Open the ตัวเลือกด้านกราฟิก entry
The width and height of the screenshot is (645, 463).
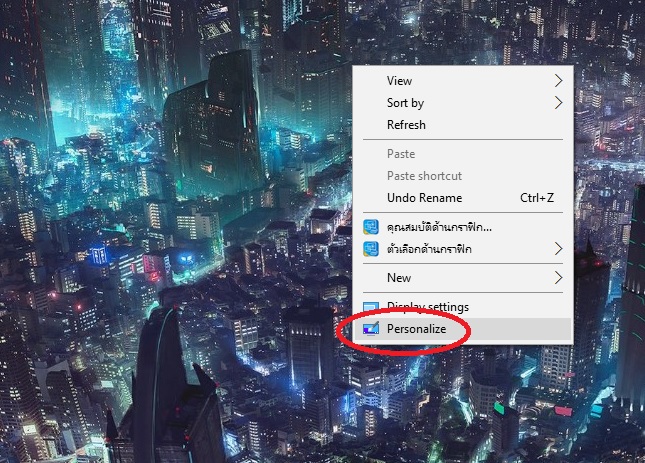(463, 249)
